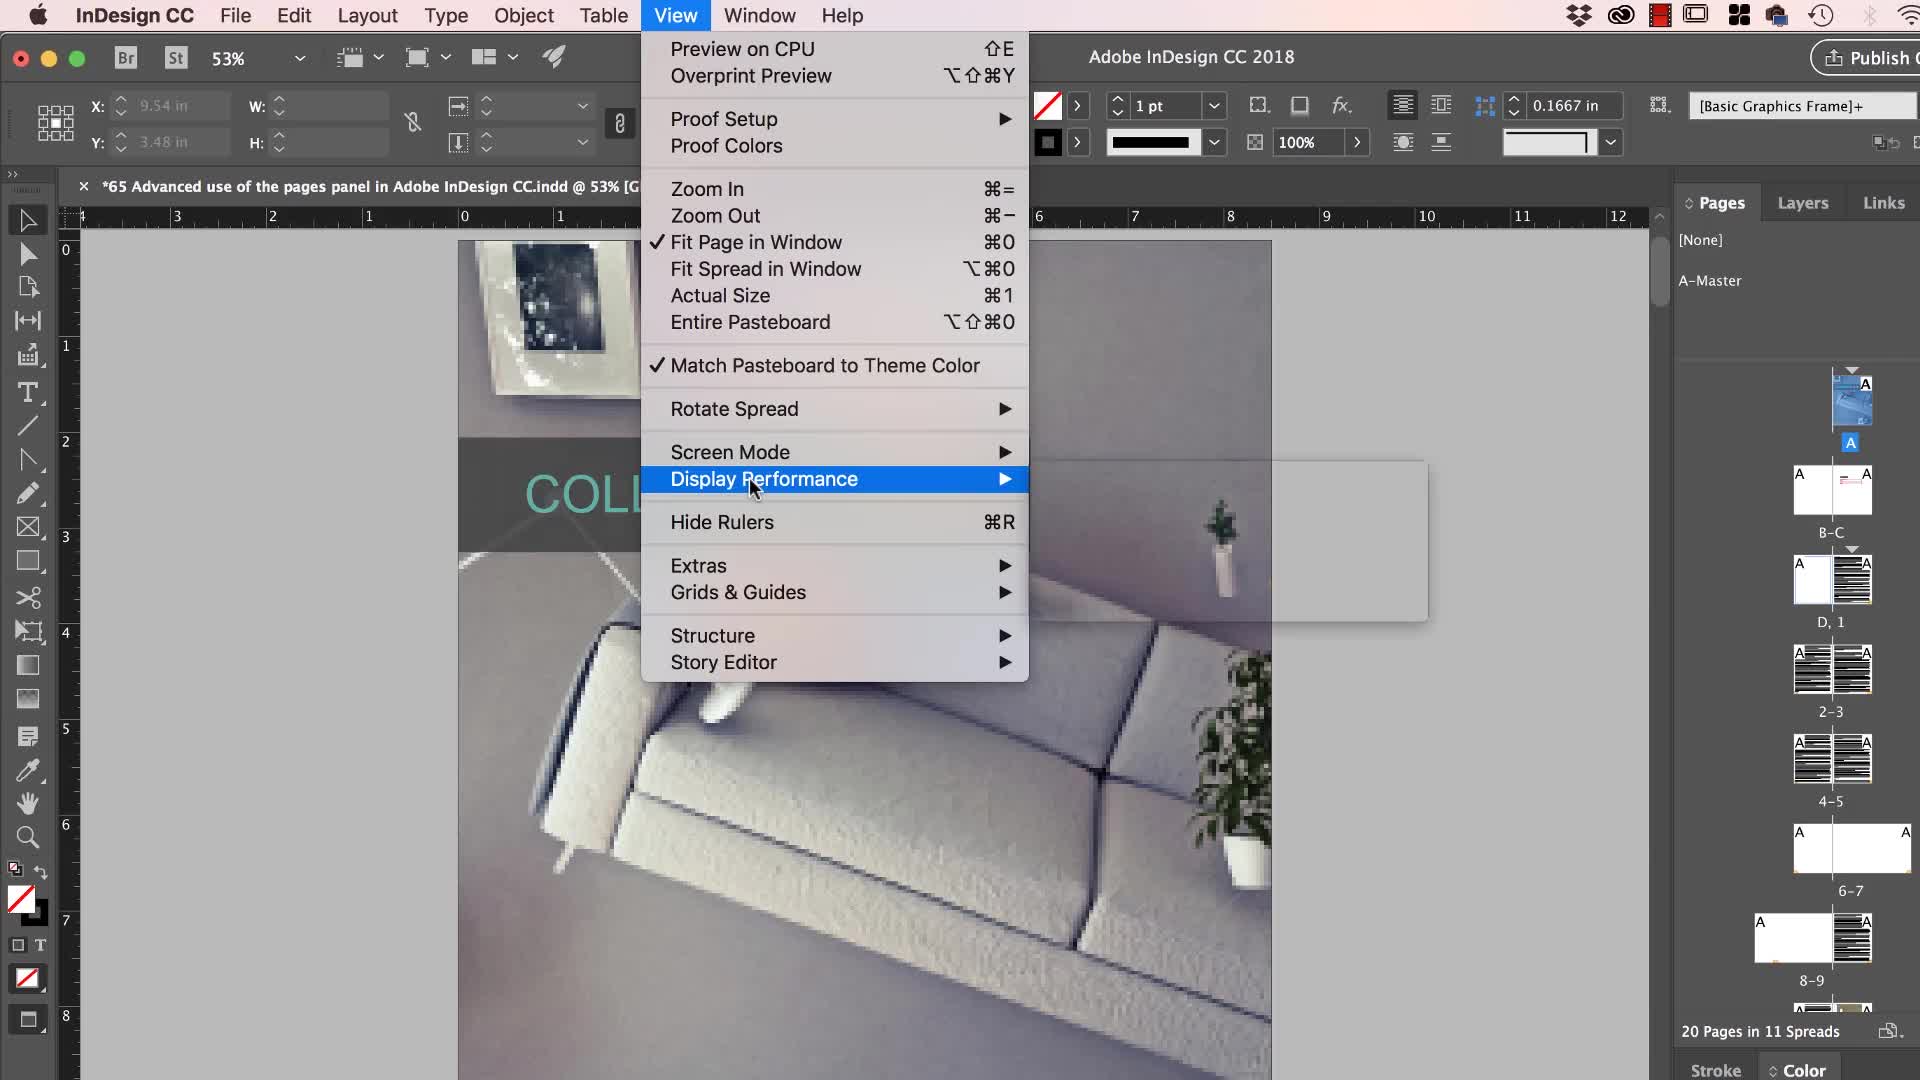Toggle Match Pasteboard to Theme Color
This screenshot has width=1920, height=1080.
834,365
